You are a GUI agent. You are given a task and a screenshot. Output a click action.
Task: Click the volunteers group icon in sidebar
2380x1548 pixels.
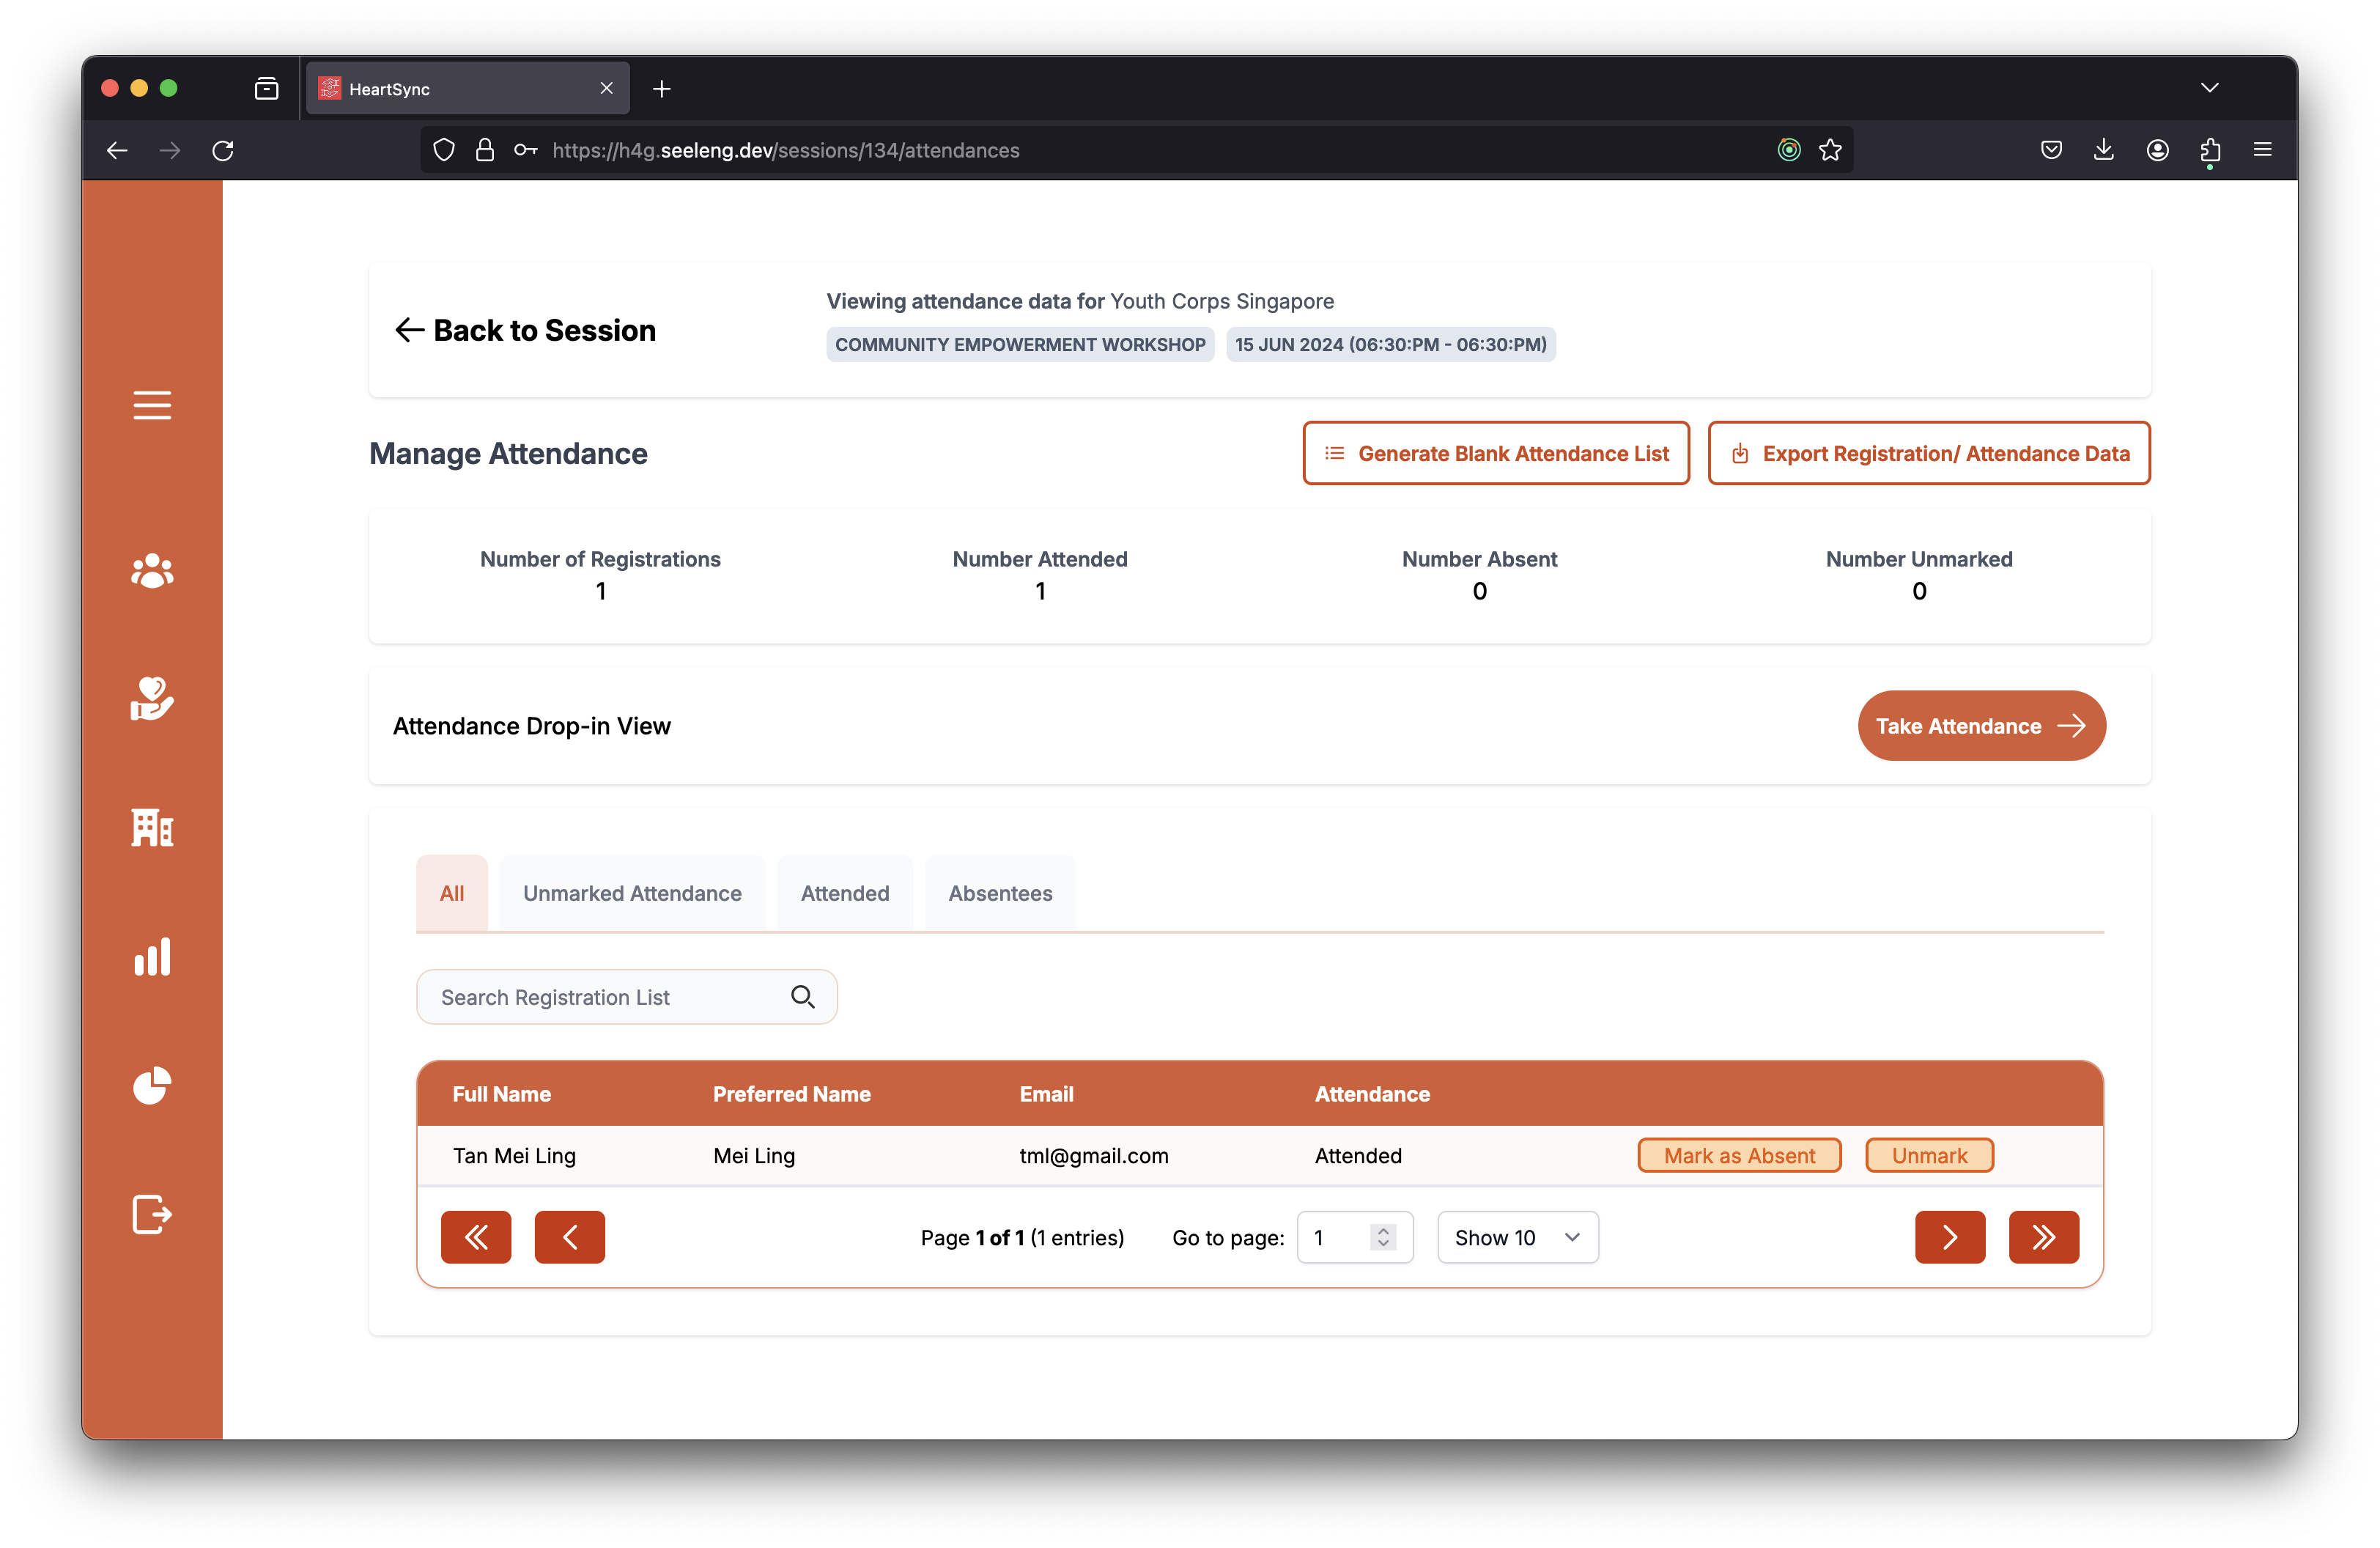pyautogui.click(x=152, y=571)
